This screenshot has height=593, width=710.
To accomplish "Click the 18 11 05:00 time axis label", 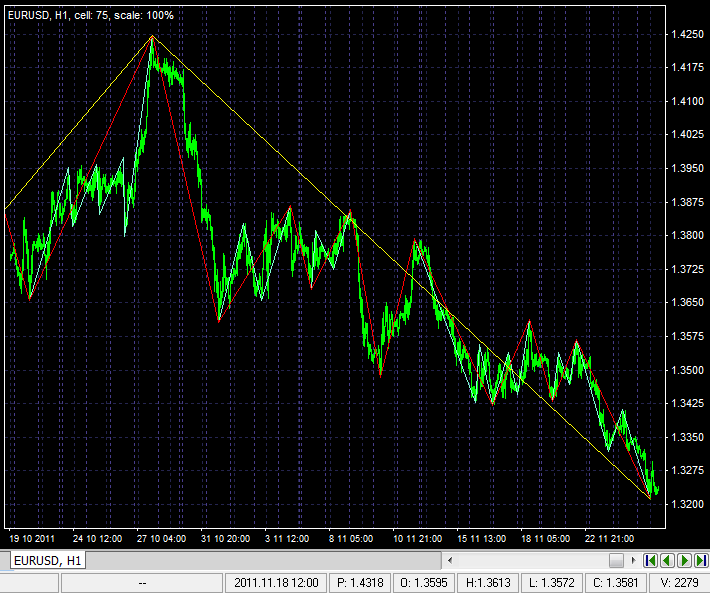I will (x=546, y=539).
